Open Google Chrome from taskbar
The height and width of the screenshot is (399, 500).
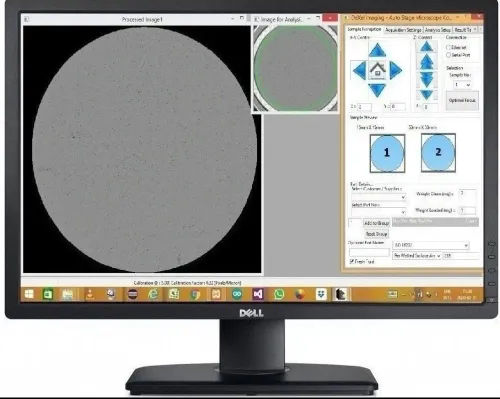pyautogui.click(x=195, y=294)
